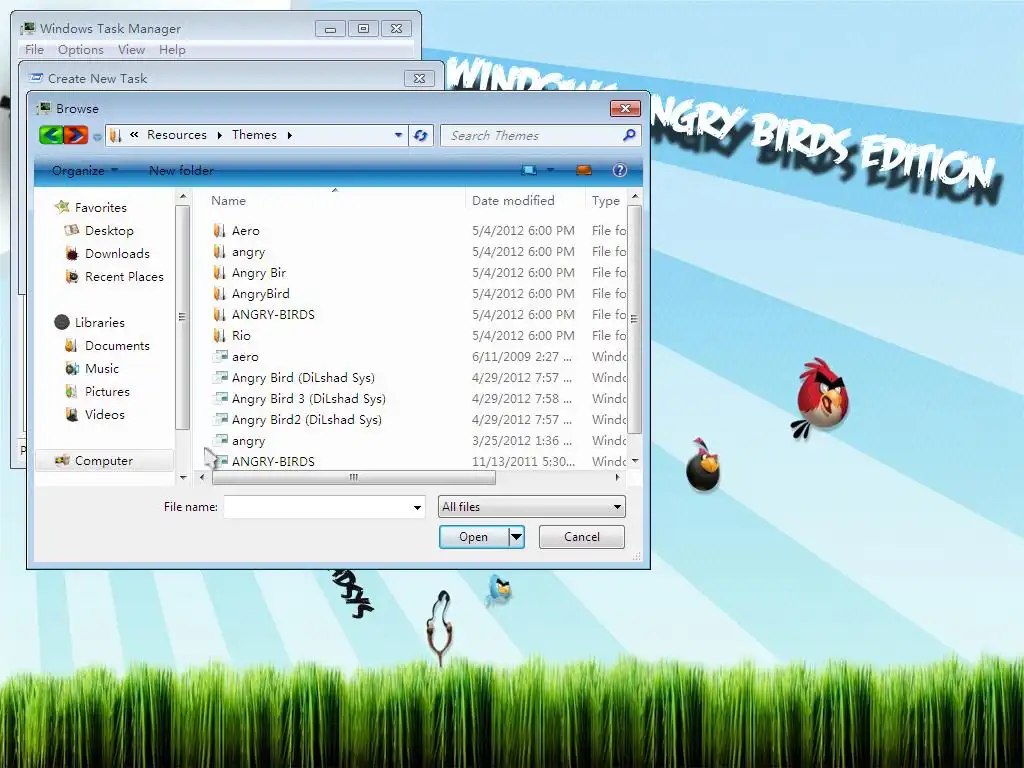Select Libraries in navigation pane
The height and width of the screenshot is (768, 1024).
pyautogui.click(x=99, y=323)
